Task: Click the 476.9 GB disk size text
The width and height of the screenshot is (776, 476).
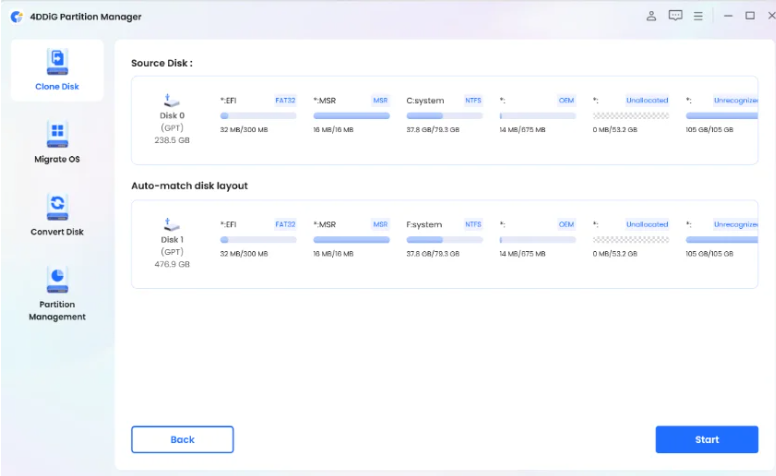Action: tap(172, 264)
